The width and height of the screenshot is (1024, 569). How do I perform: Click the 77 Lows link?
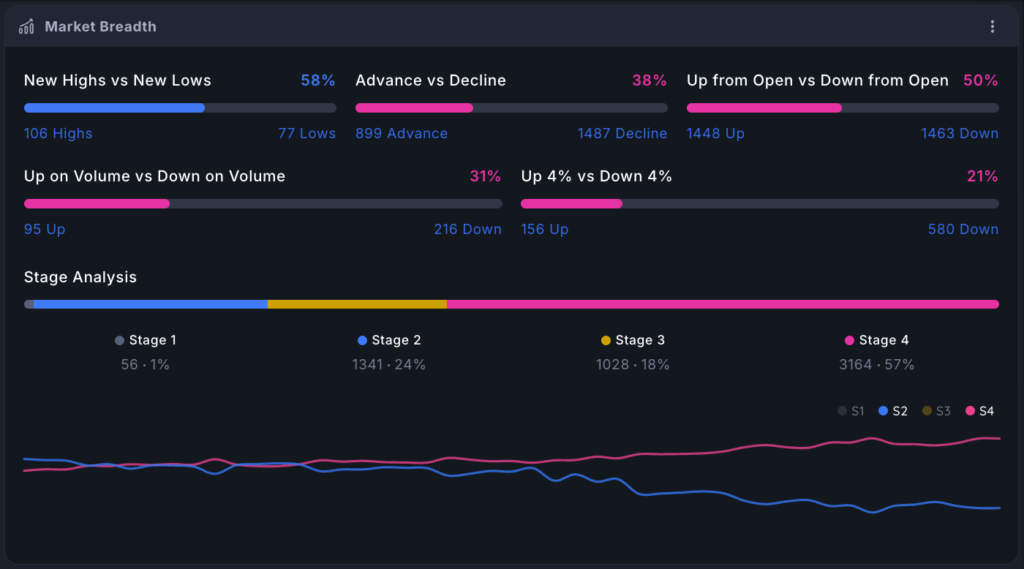(307, 133)
